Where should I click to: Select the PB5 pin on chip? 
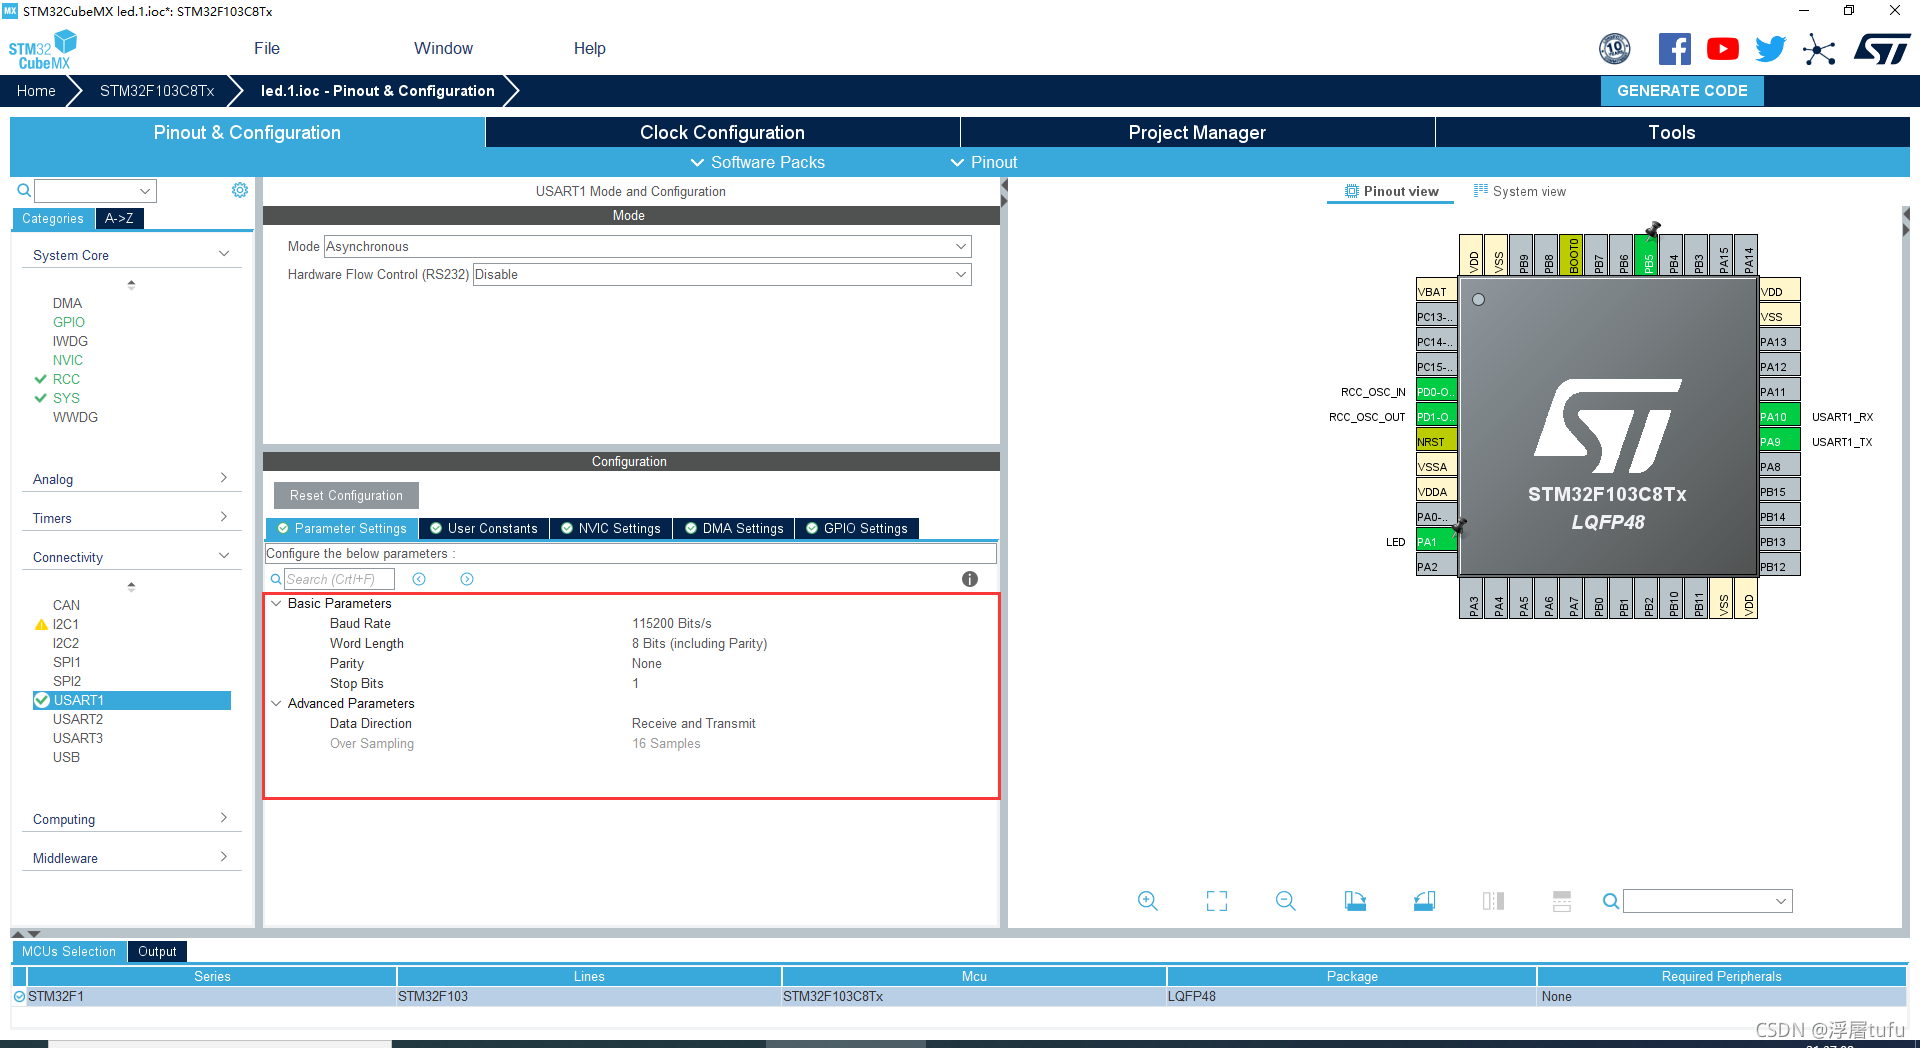coord(1647,256)
